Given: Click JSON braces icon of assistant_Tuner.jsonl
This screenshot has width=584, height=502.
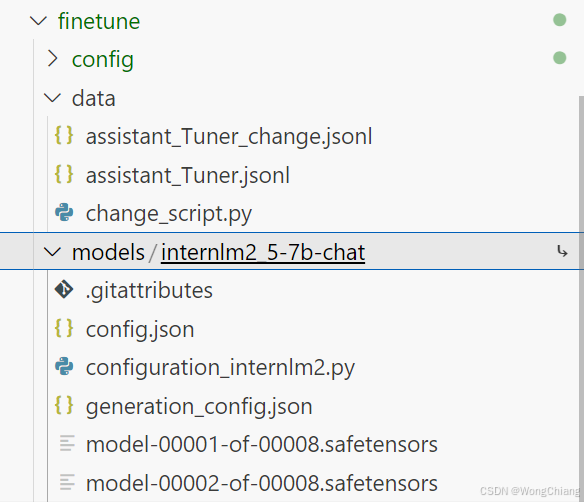Looking at the screenshot, I should point(64,174).
